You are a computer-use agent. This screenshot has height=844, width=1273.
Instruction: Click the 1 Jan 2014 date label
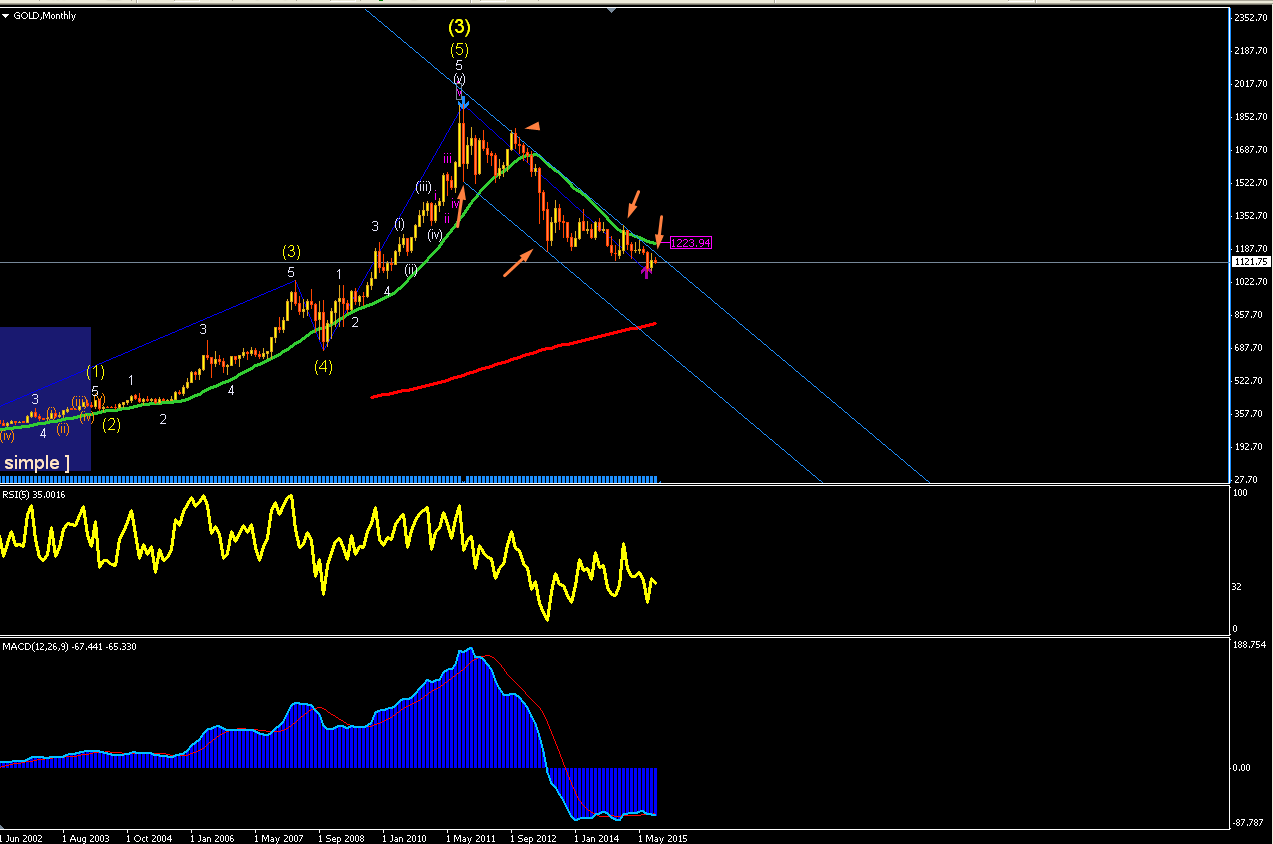[x=597, y=838]
